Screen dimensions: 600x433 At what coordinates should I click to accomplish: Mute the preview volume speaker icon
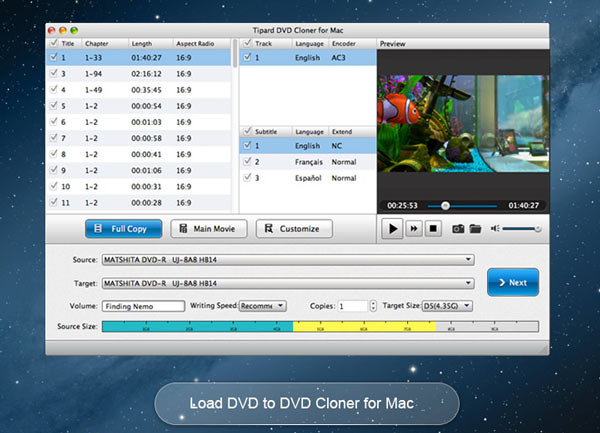click(495, 228)
